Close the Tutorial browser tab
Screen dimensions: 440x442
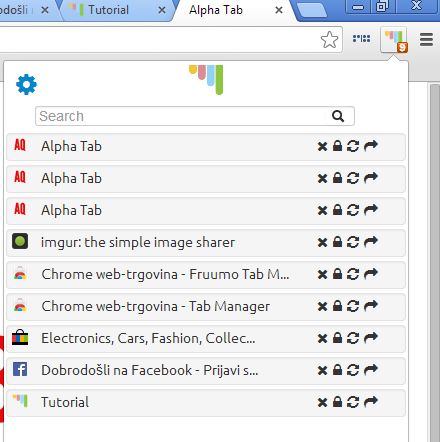(x=162, y=10)
